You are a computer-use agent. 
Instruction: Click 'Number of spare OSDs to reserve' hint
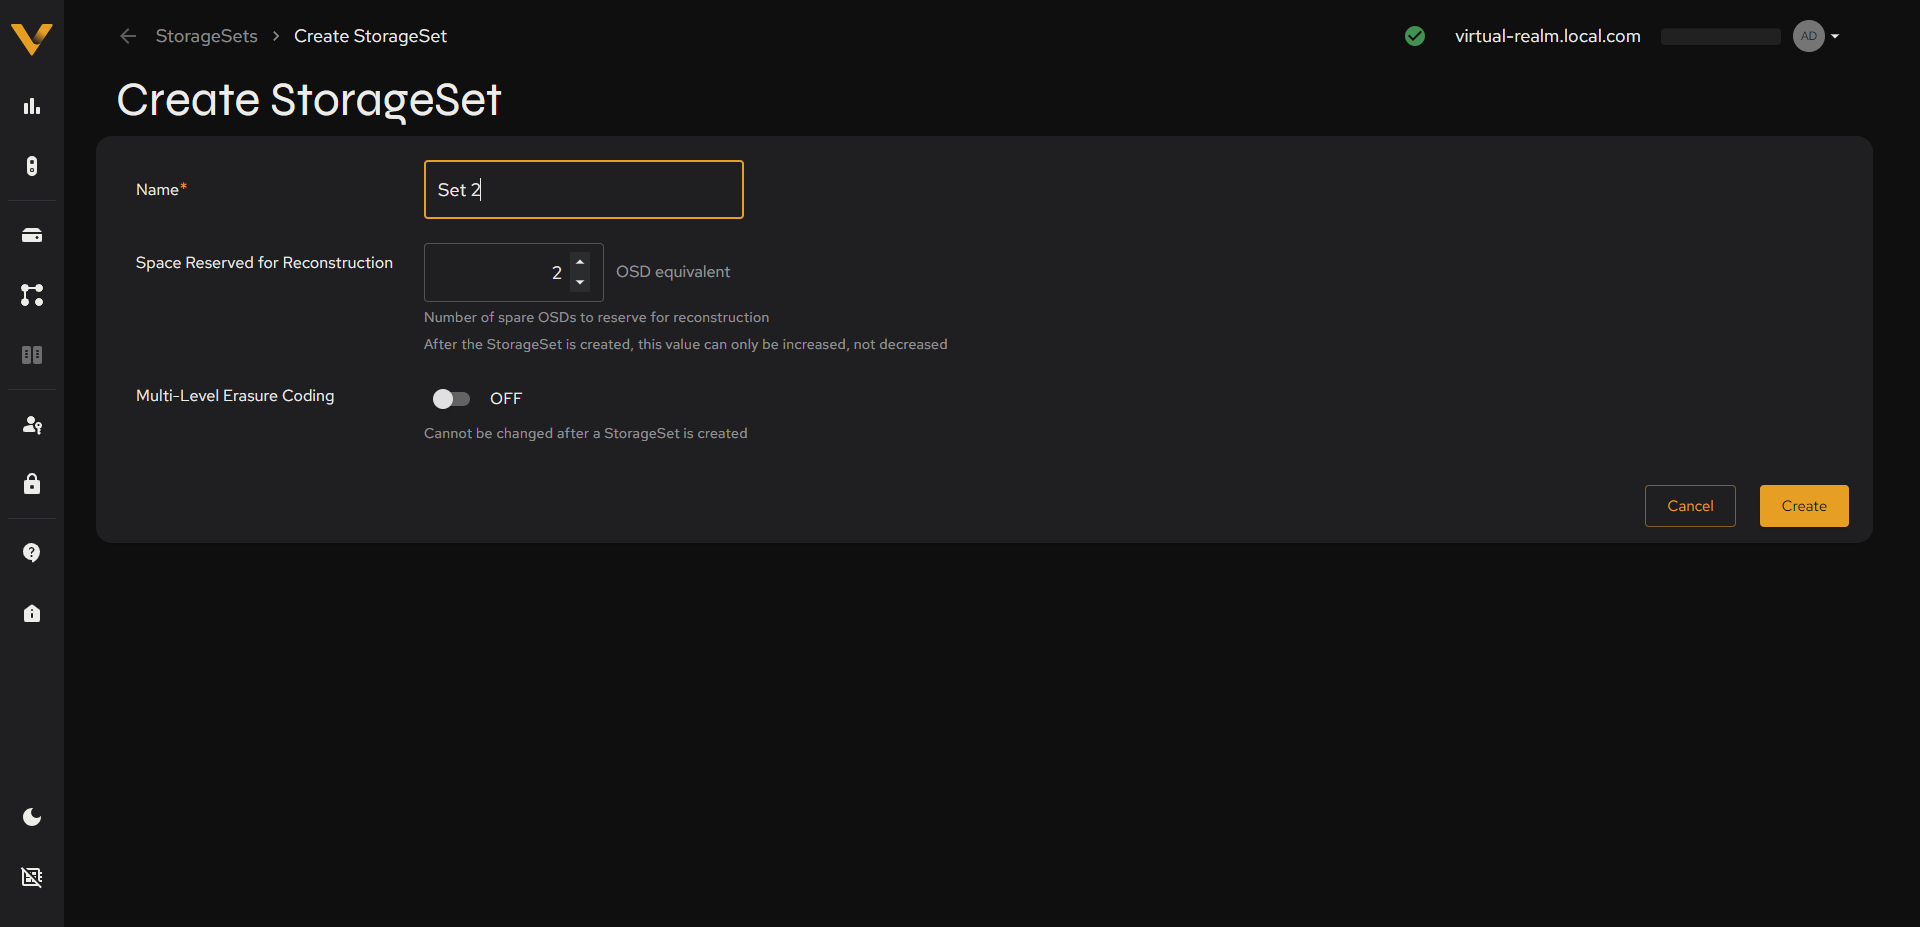[597, 317]
